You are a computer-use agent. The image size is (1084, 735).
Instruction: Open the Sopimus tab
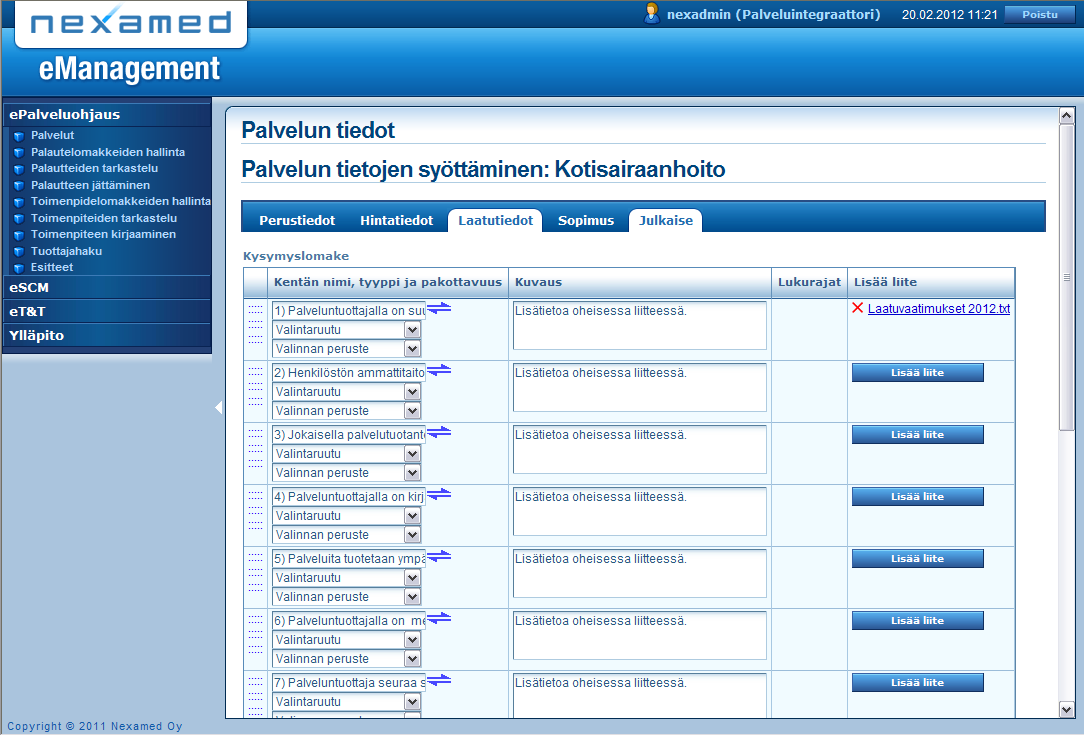point(586,221)
